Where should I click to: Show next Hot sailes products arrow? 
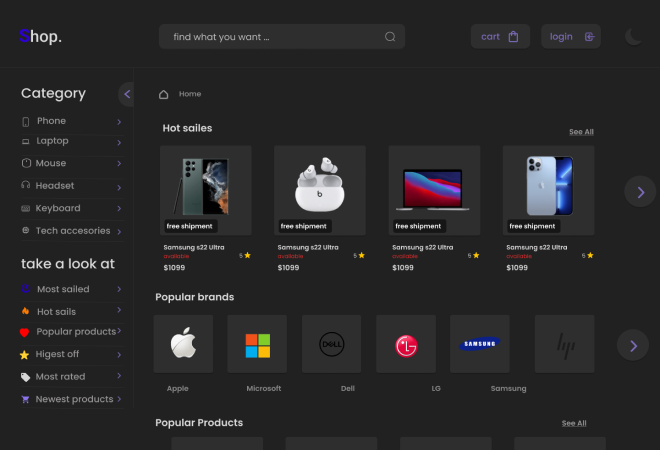[x=640, y=192]
